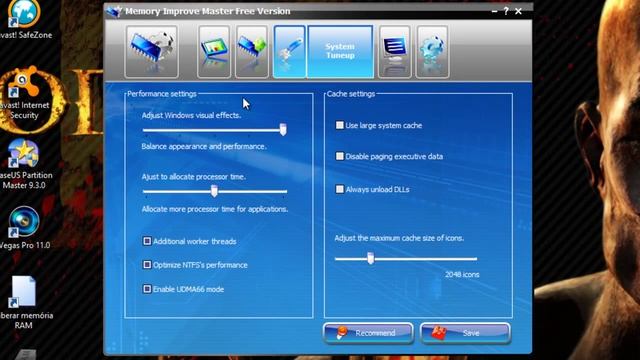Click the Windows visual effects slider handle
Image resolution: width=640 pixels, height=360 pixels.
[x=283, y=130]
